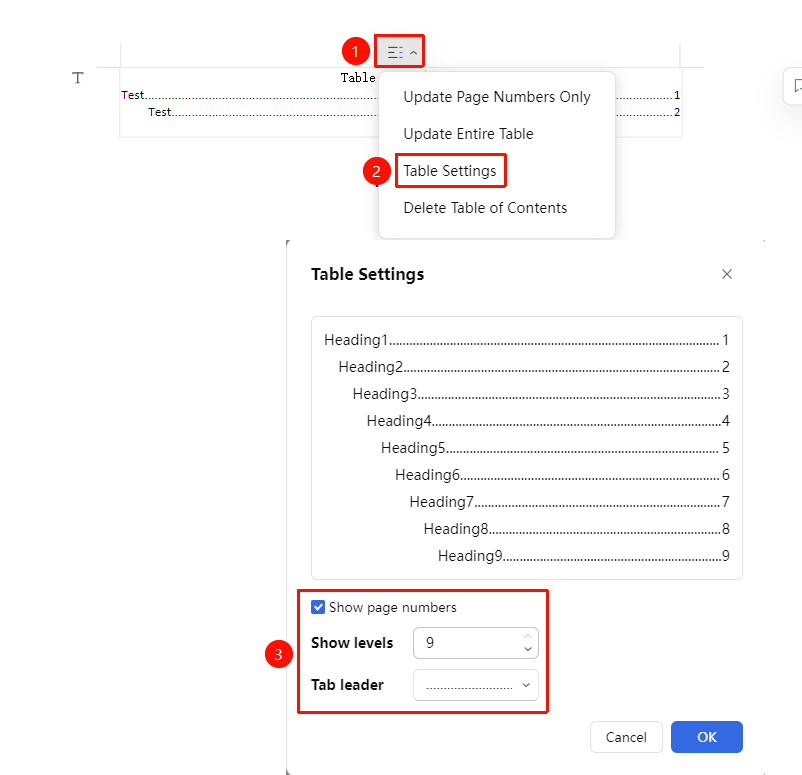The height and width of the screenshot is (775, 802).
Task: Click the Heading8 preview row
Action: (x=576, y=529)
